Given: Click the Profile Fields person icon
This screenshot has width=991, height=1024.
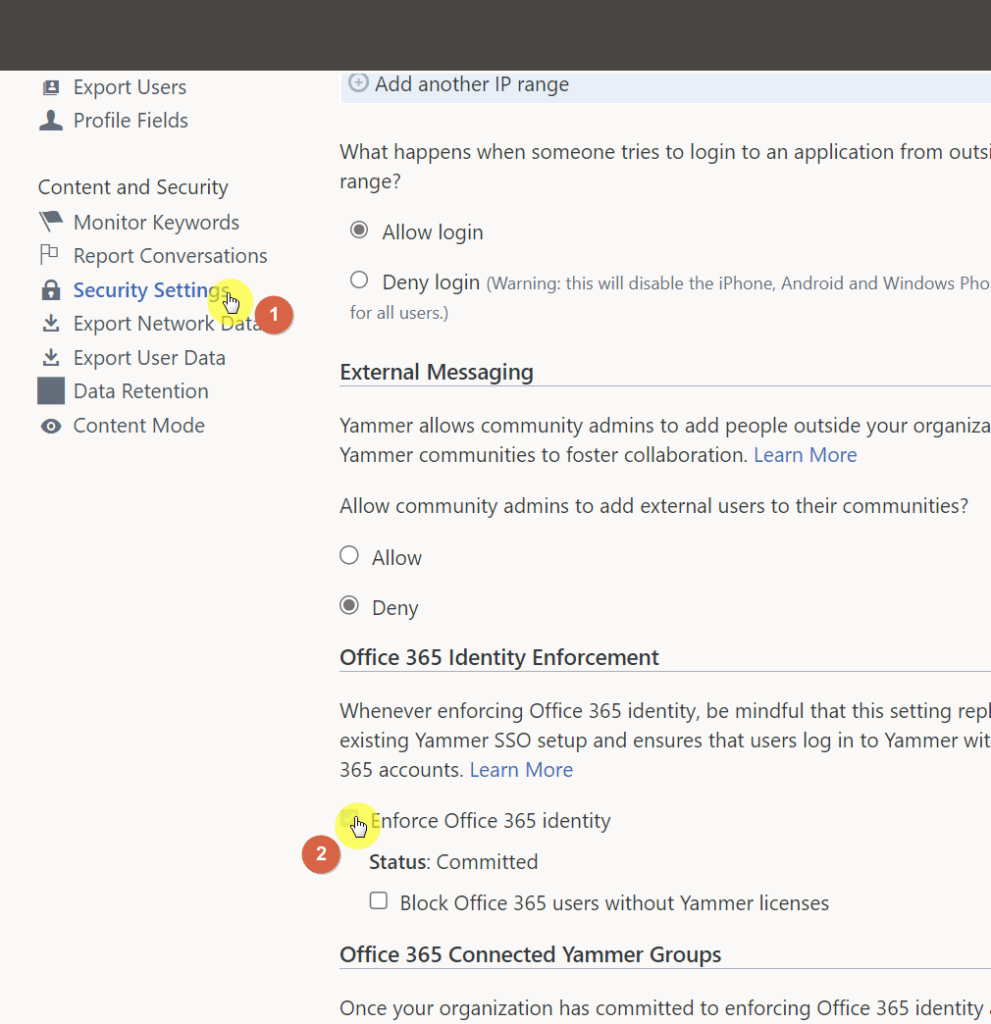Looking at the screenshot, I should click(51, 121).
